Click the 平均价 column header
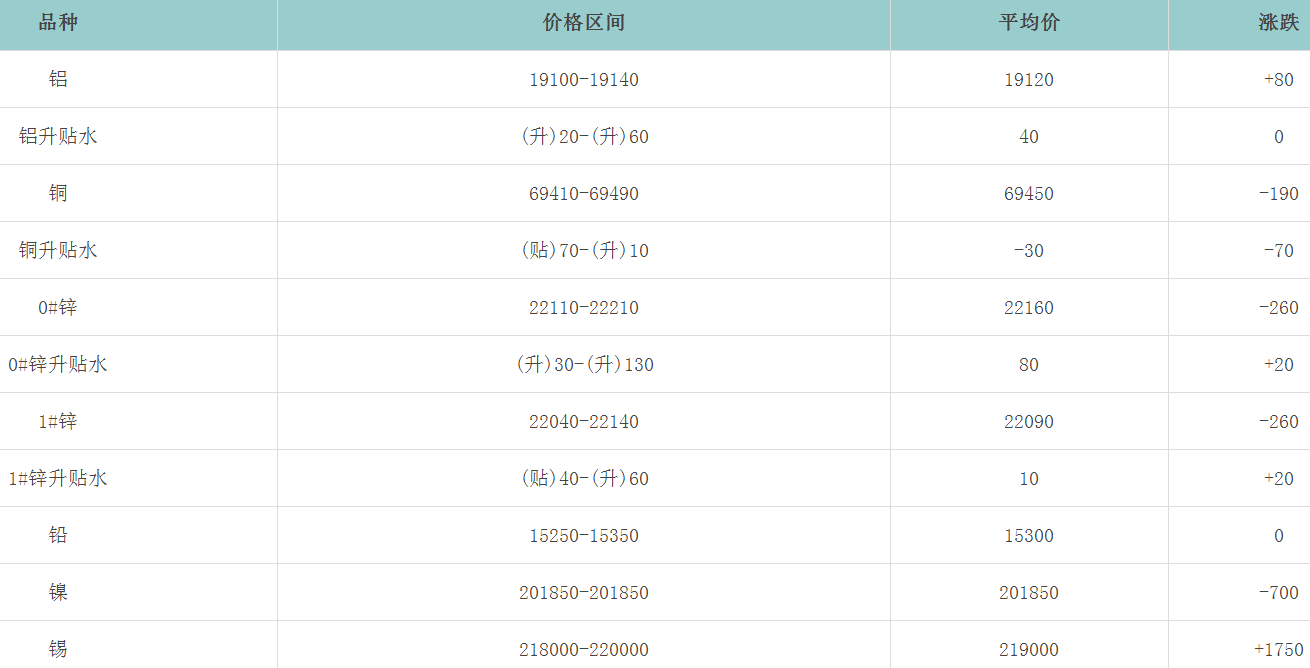 click(x=1029, y=23)
